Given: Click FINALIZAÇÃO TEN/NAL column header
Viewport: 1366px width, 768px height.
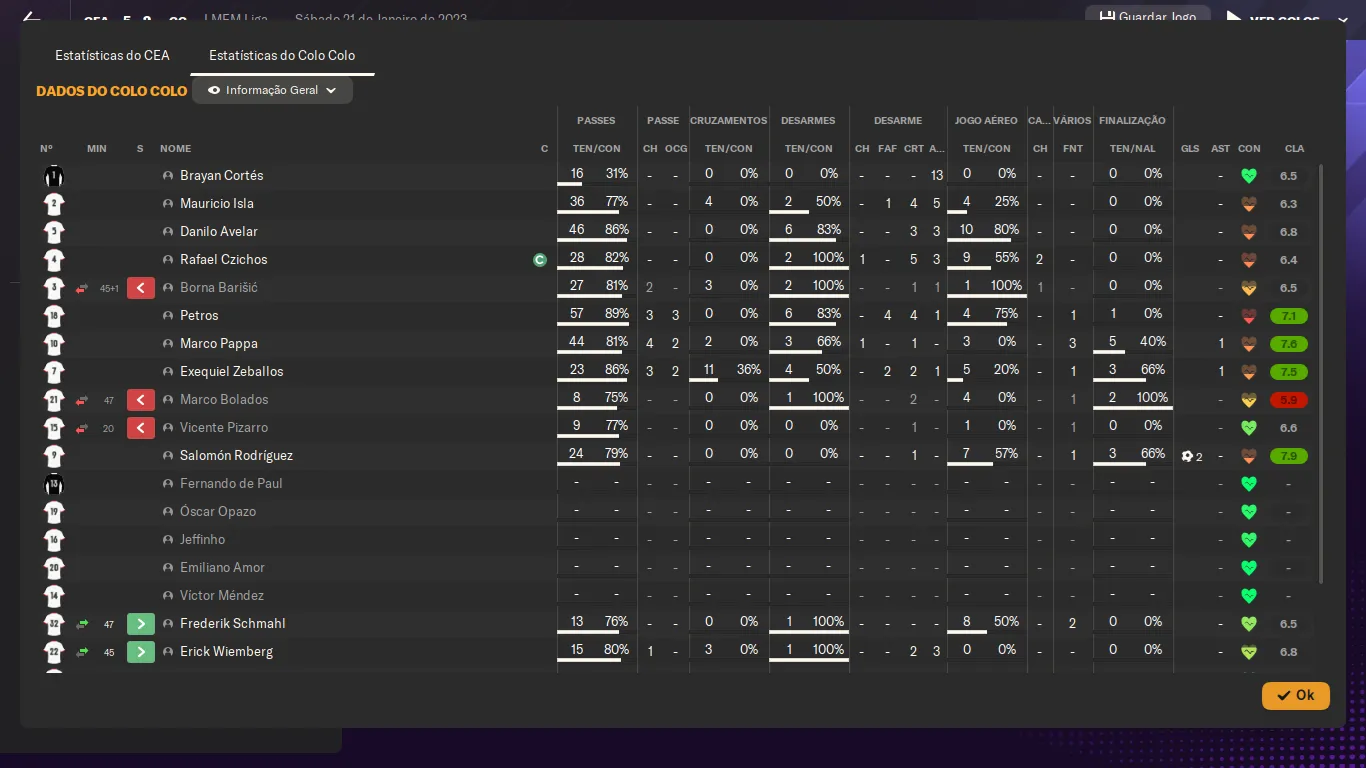Looking at the screenshot, I should click(x=1132, y=149).
